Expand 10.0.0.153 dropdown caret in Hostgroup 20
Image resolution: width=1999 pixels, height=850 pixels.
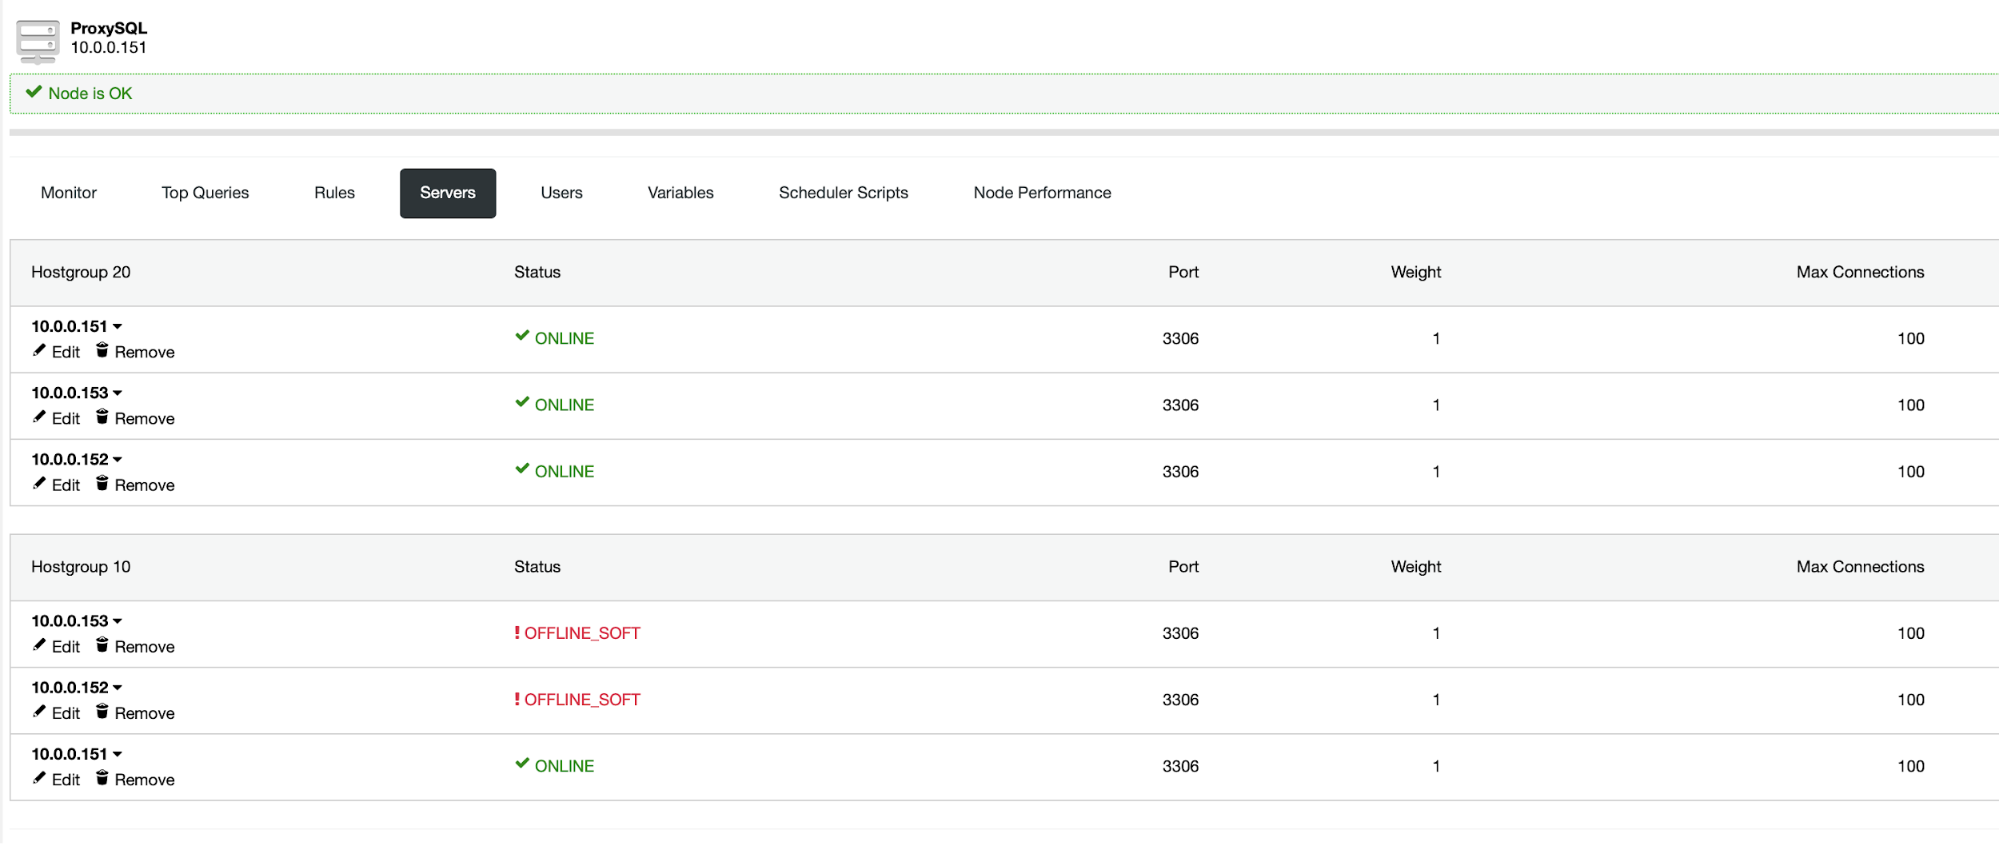point(117,393)
